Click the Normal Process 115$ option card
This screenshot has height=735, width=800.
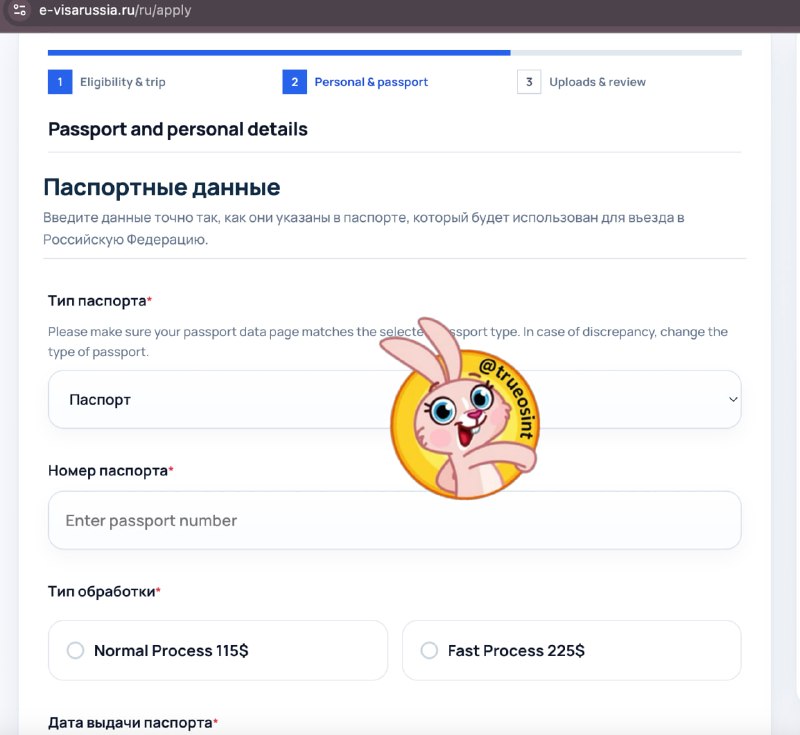(x=218, y=650)
